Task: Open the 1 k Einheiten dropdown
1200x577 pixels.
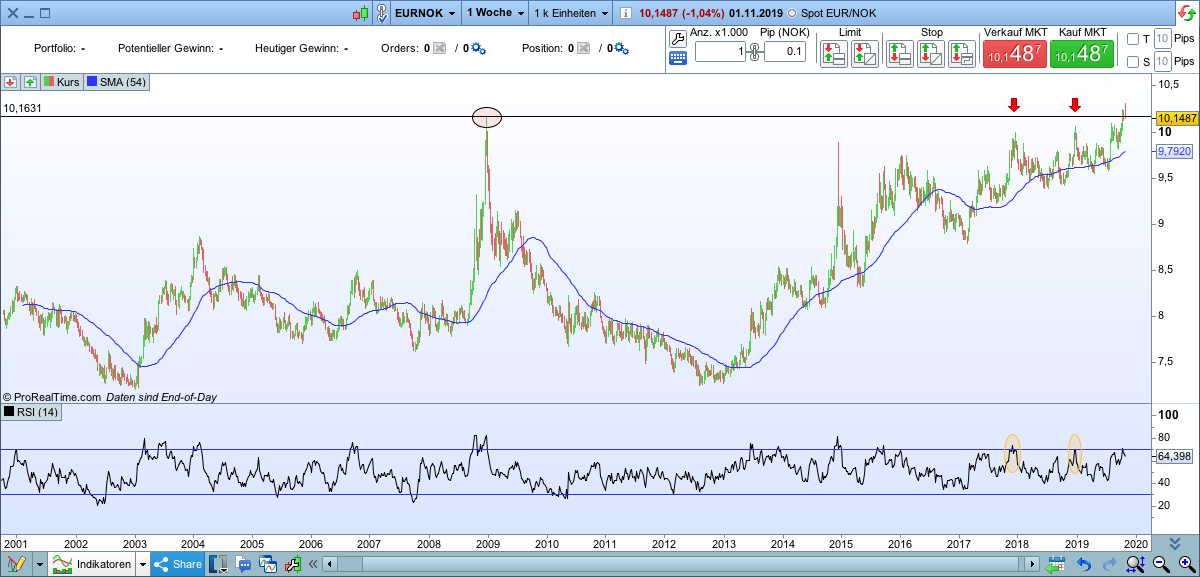Action: click(604, 14)
